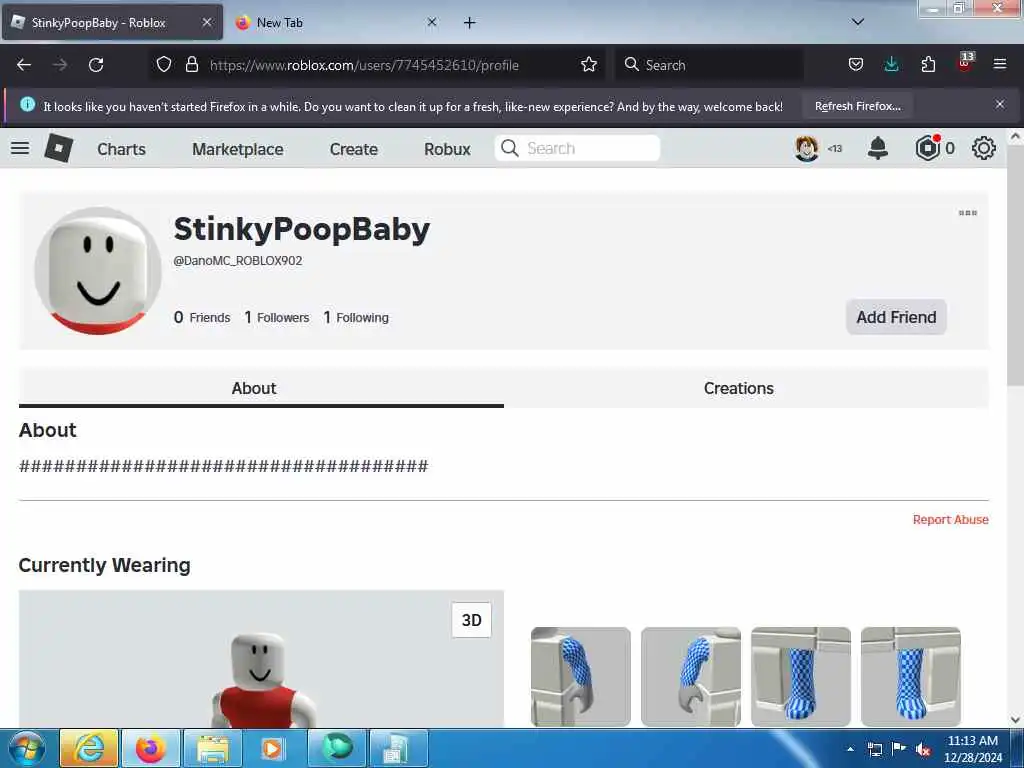Open Windows Media Player from the taskbar
Screen dimensions: 1024x768
[x=274, y=748]
